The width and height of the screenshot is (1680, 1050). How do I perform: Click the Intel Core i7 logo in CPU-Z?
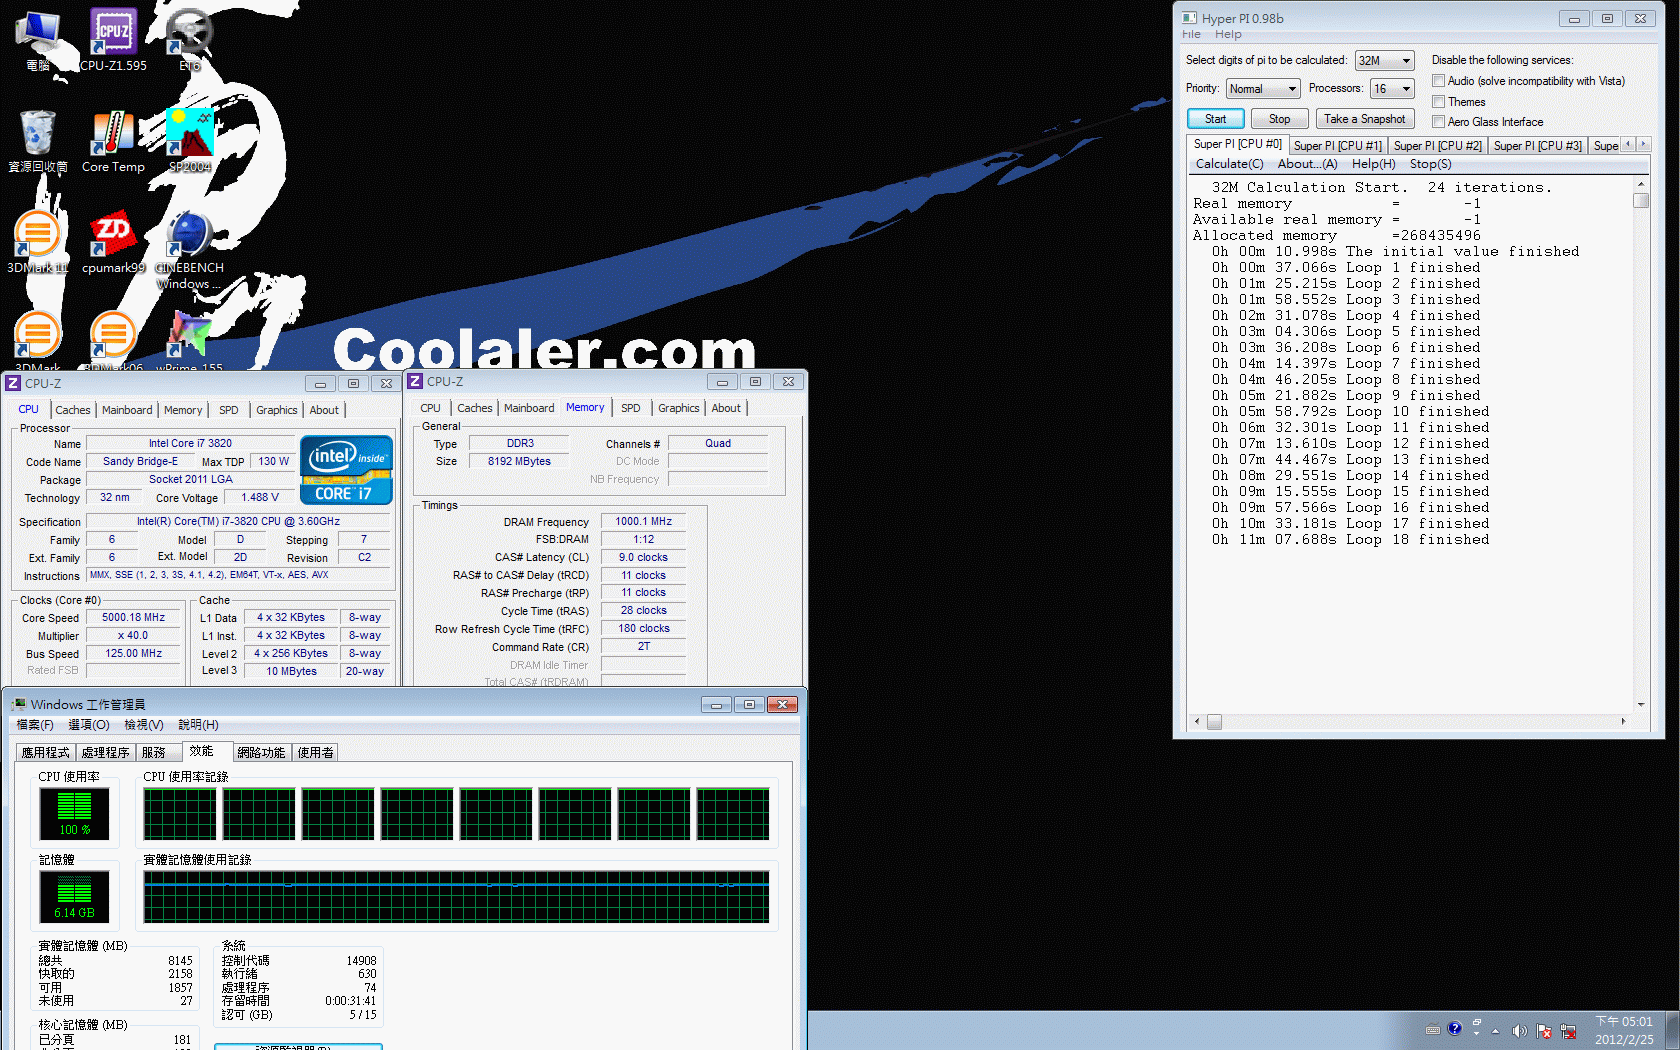(346, 470)
